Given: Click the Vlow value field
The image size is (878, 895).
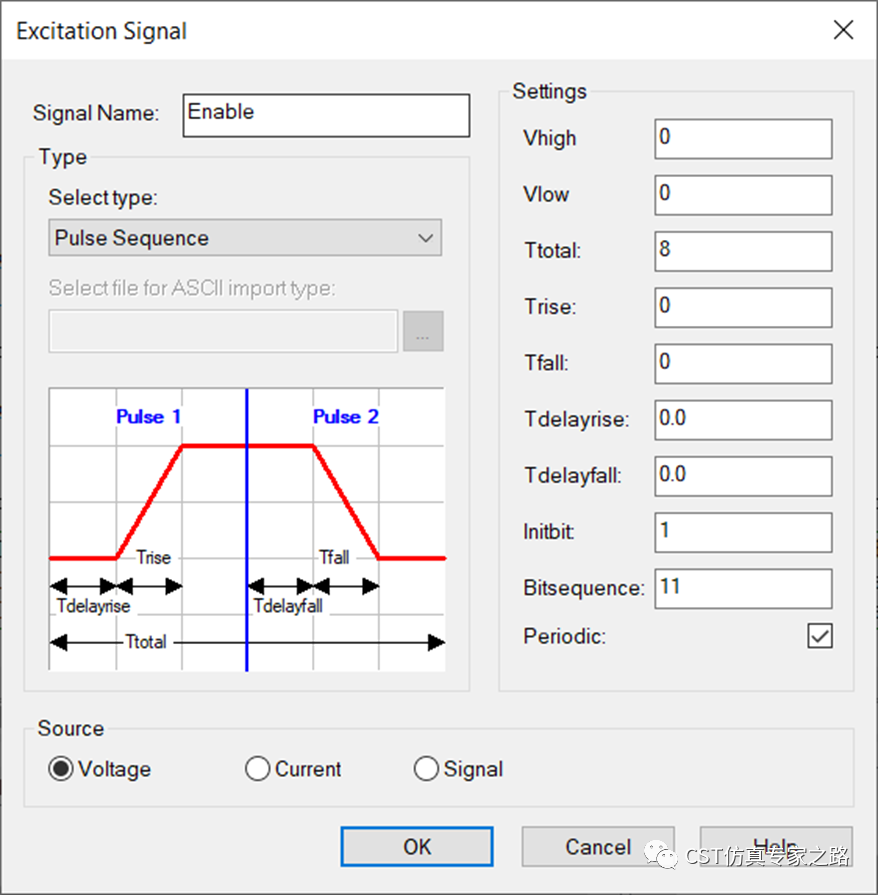Looking at the screenshot, I should [742, 194].
